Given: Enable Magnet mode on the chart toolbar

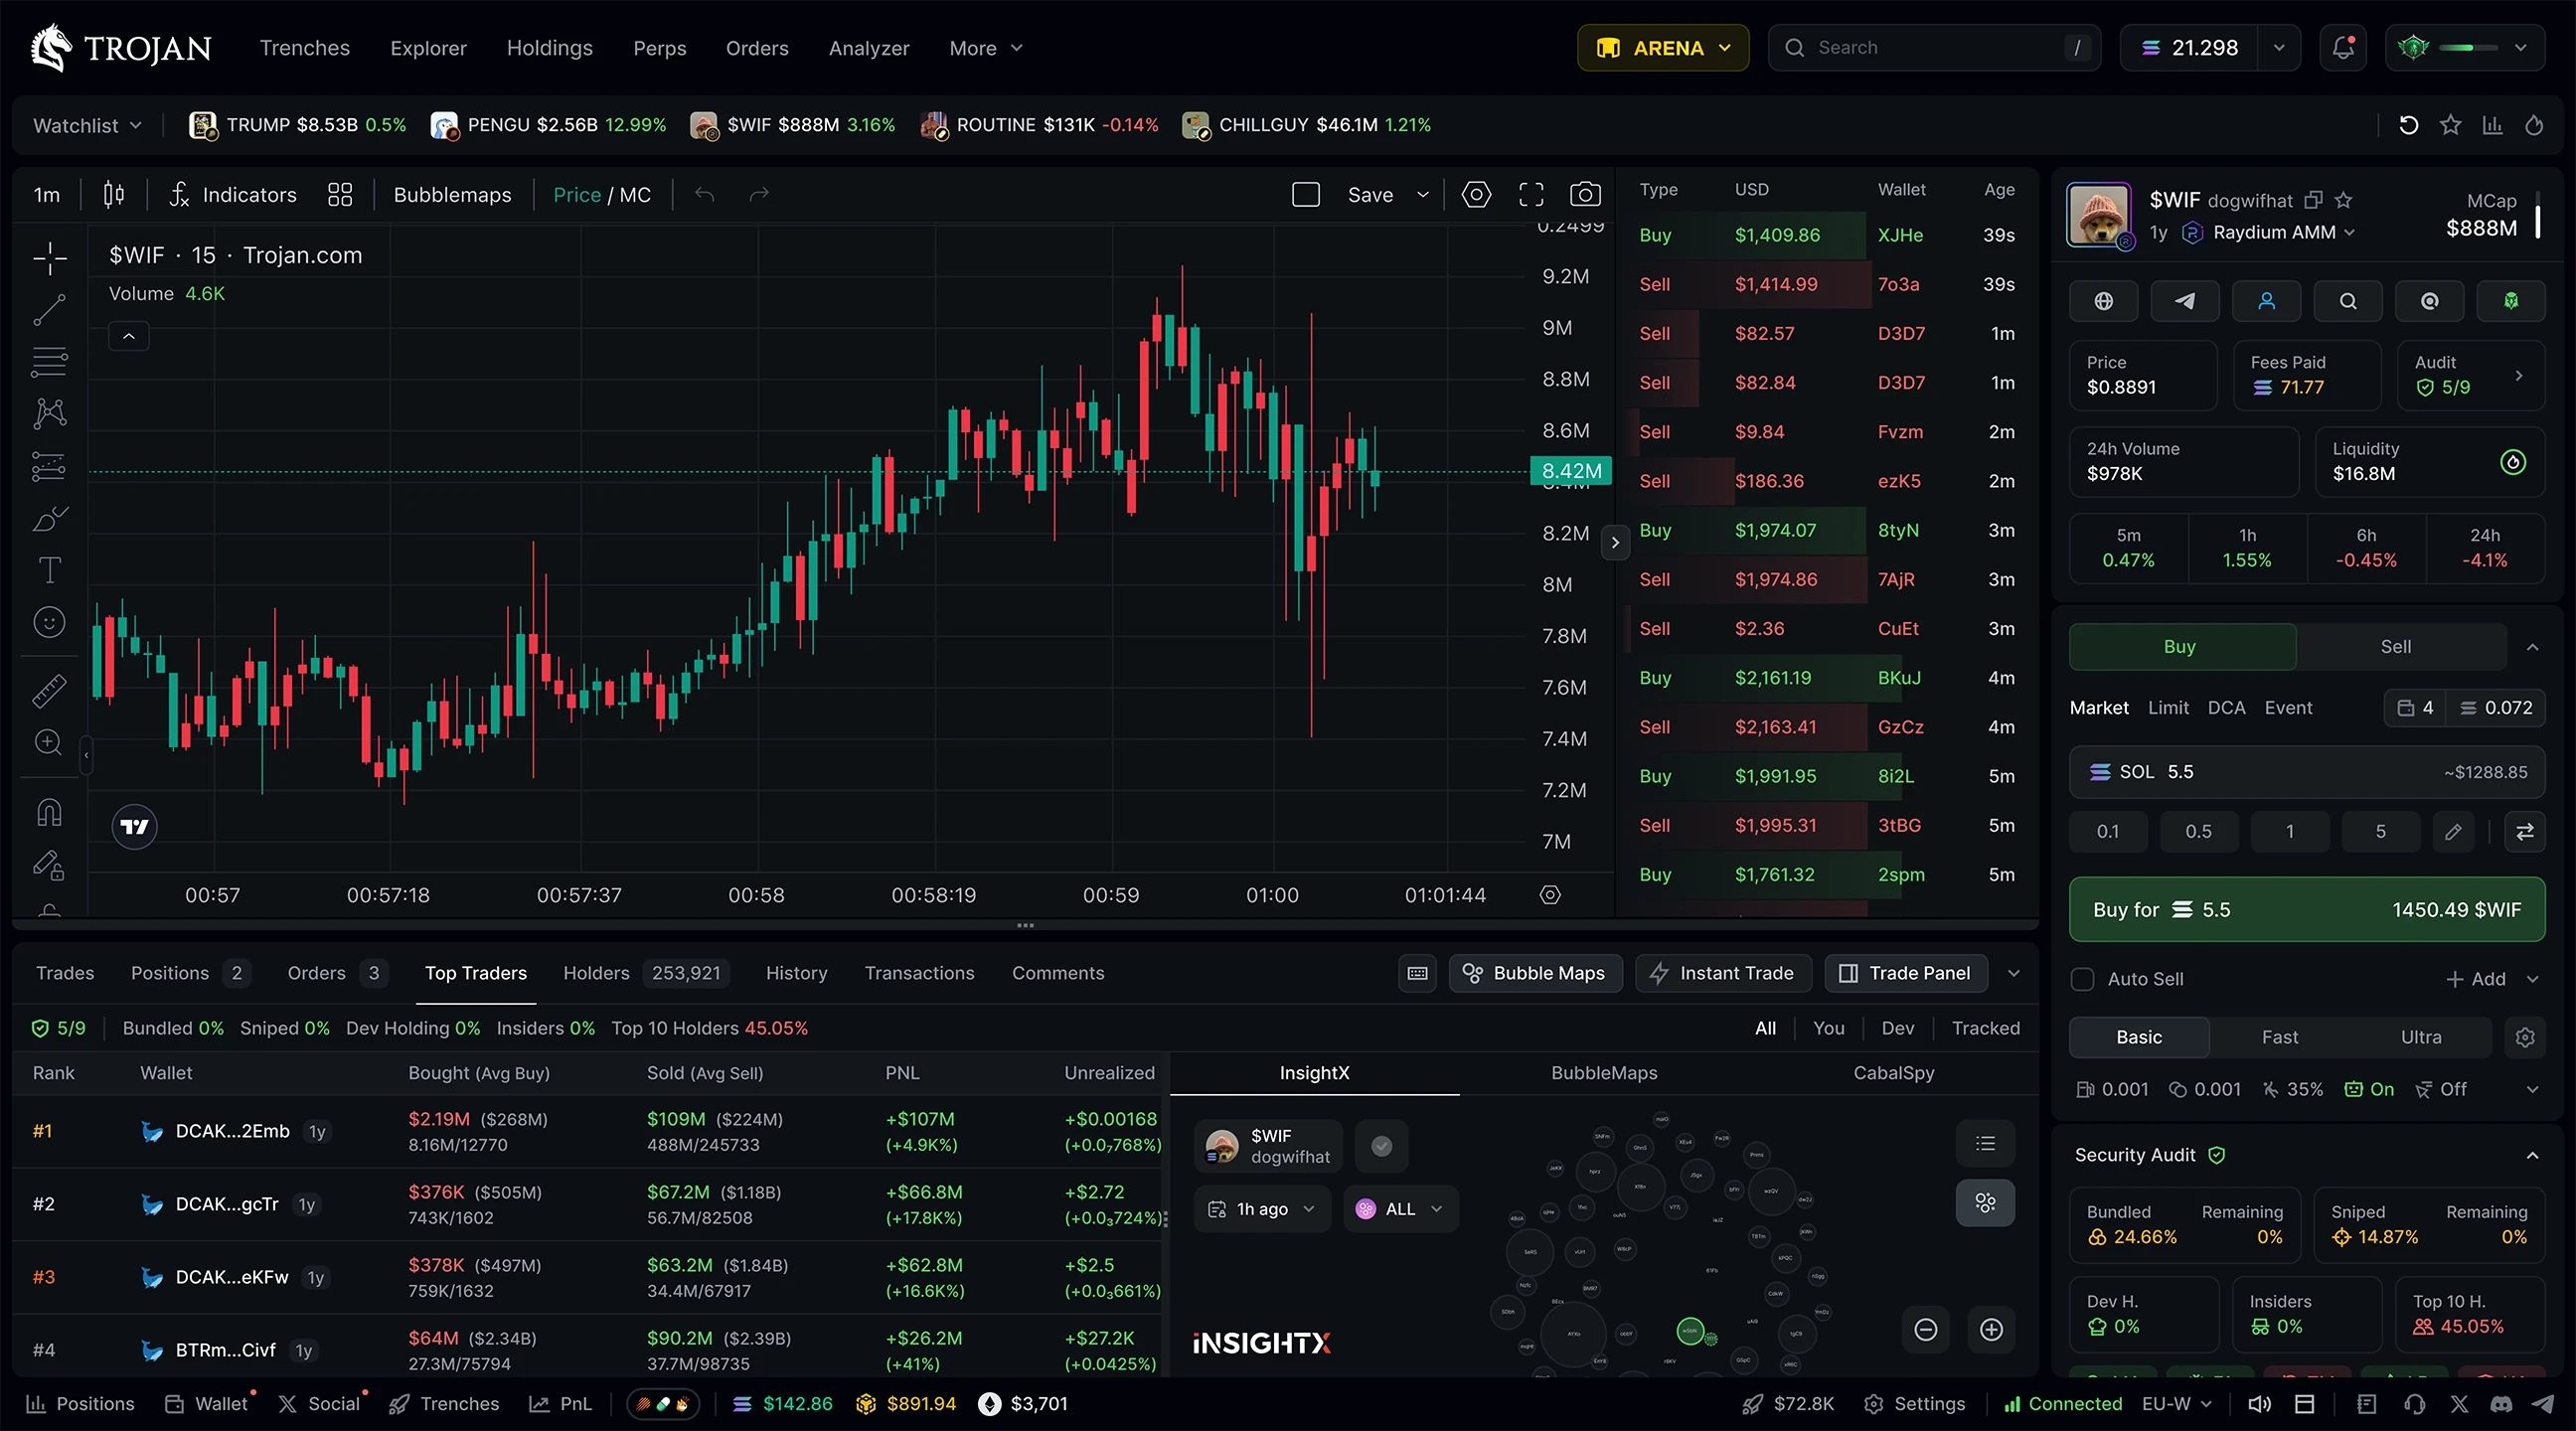Looking at the screenshot, I should (x=48, y=812).
